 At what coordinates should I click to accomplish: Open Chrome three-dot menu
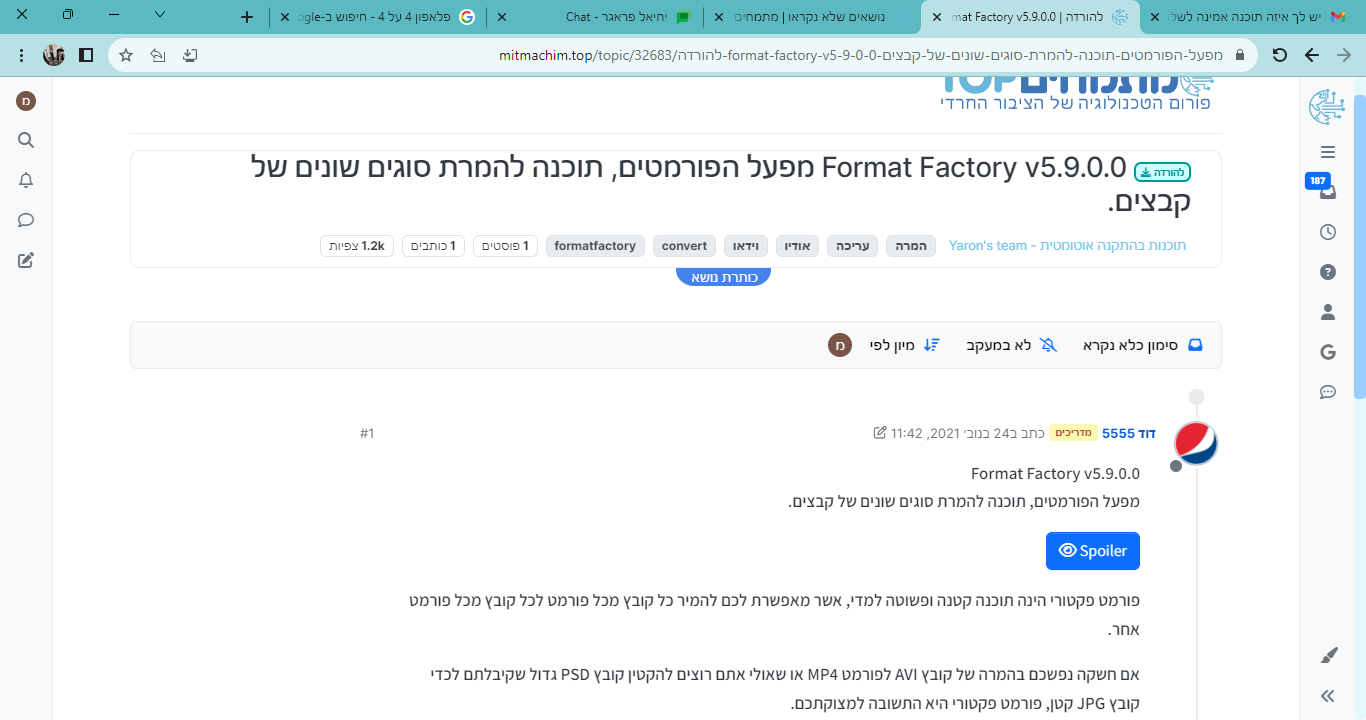click(21, 55)
